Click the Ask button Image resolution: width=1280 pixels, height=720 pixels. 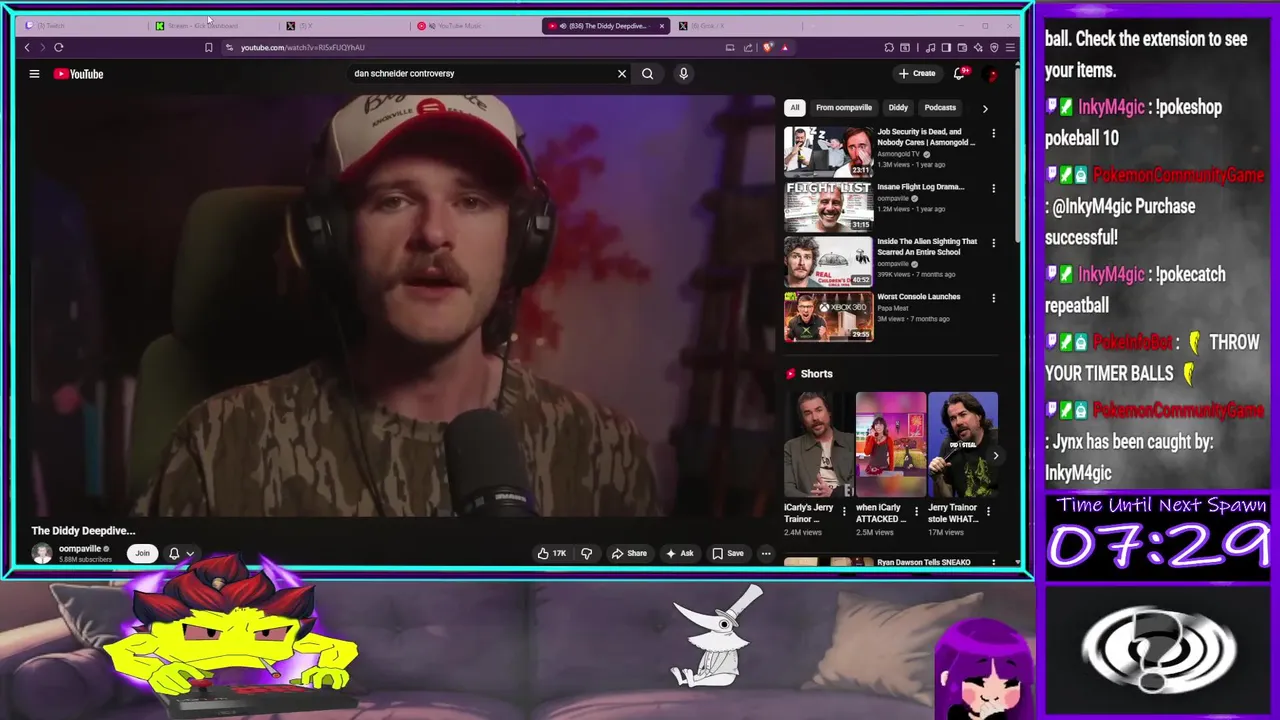click(679, 553)
